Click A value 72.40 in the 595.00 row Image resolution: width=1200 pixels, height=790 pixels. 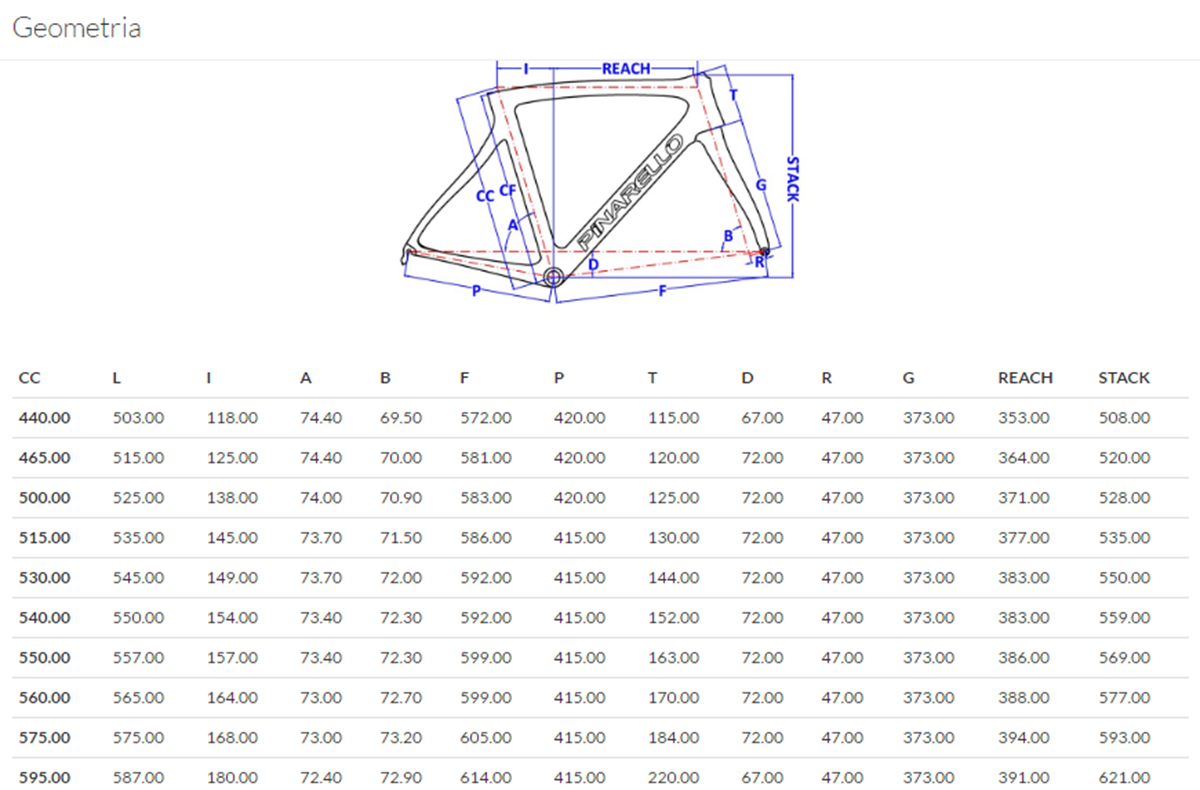tap(321, 778)
